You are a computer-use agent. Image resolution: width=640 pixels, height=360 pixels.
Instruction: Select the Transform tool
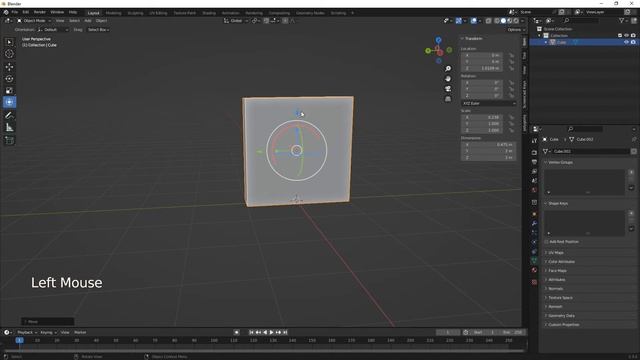[9, 102]
